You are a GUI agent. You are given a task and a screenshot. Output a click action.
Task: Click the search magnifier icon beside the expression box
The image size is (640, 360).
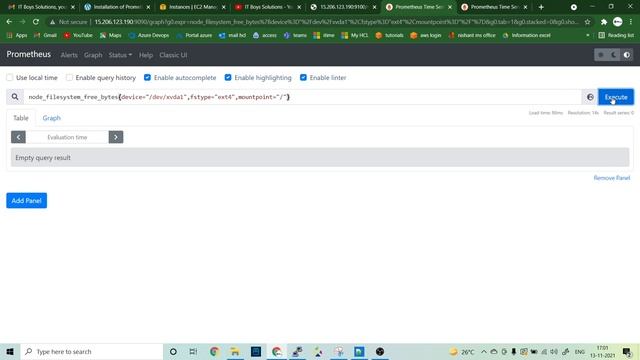click(15, 97)
